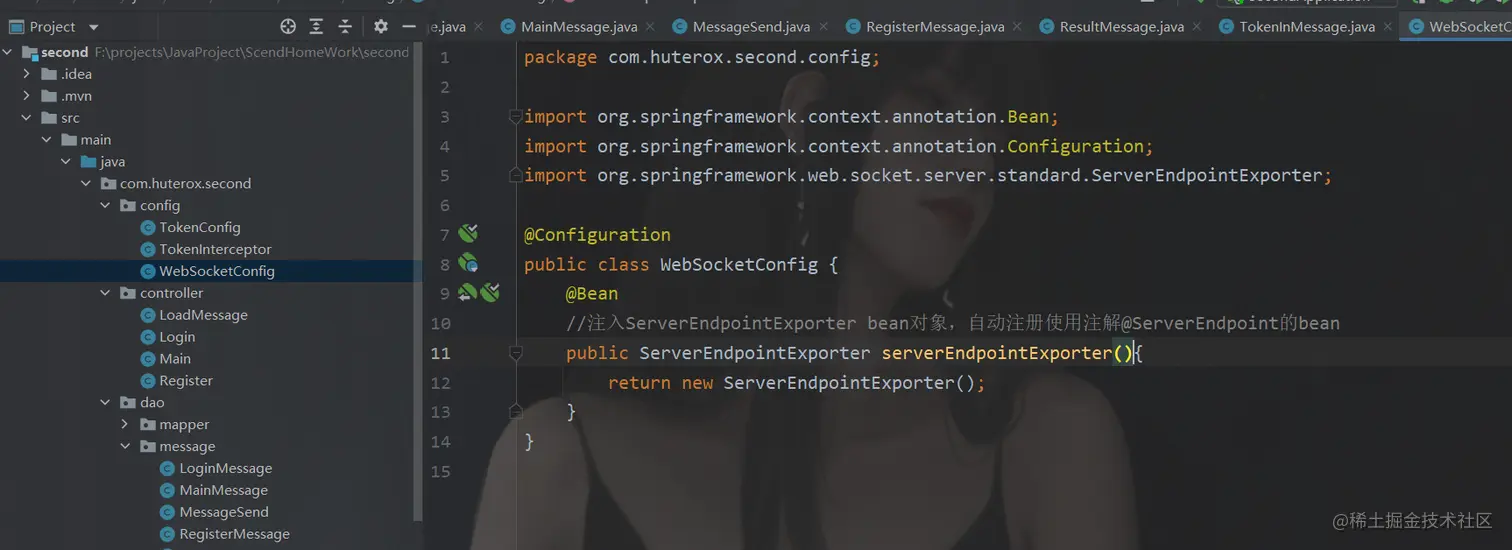
Task: Open the Main class in controller
Action: 175,359
